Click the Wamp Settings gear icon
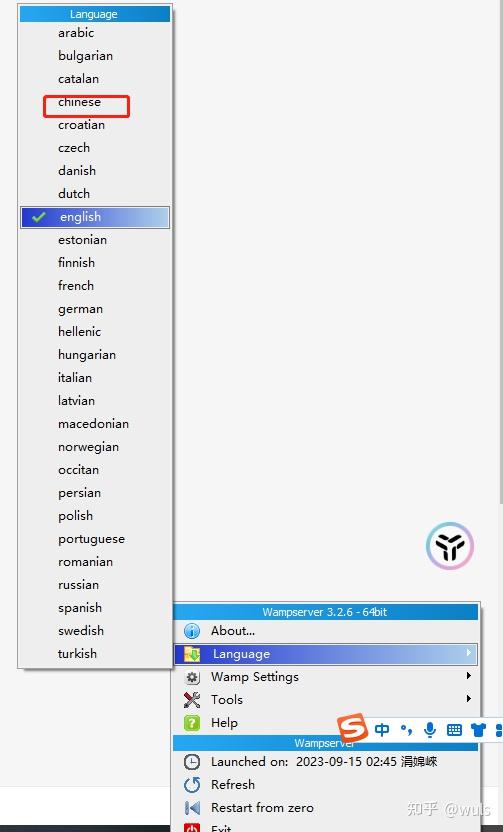 (192, 677)
